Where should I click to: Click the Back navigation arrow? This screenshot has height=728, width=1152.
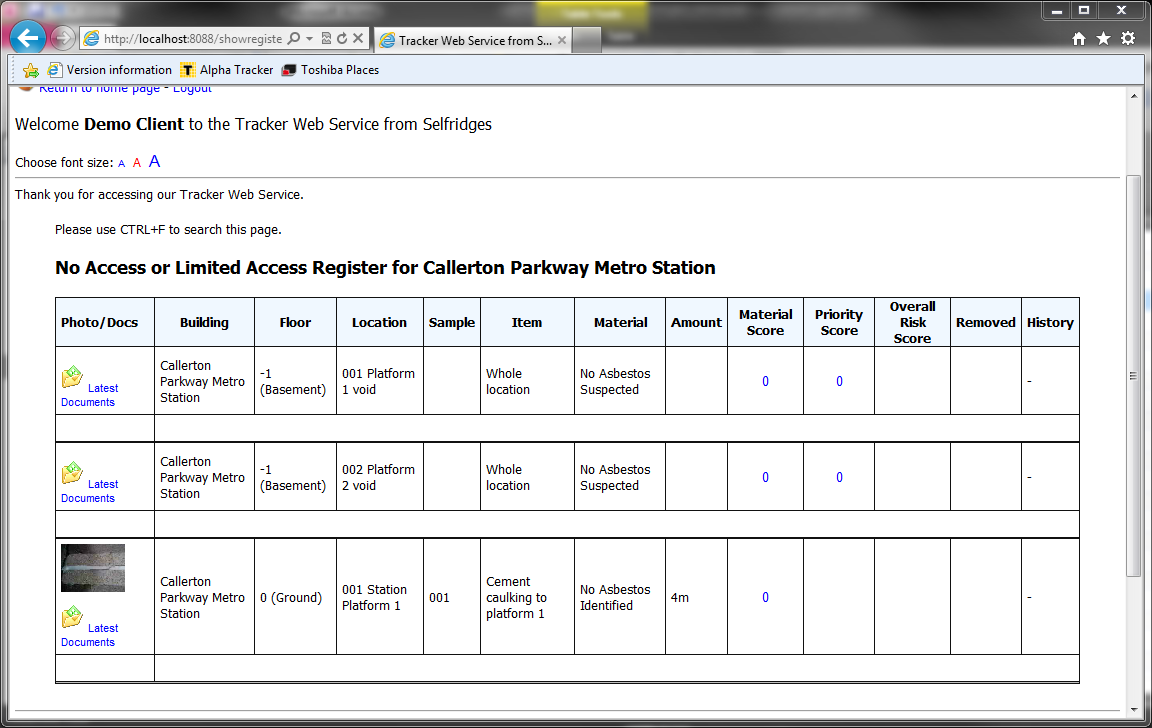point(27,37)
